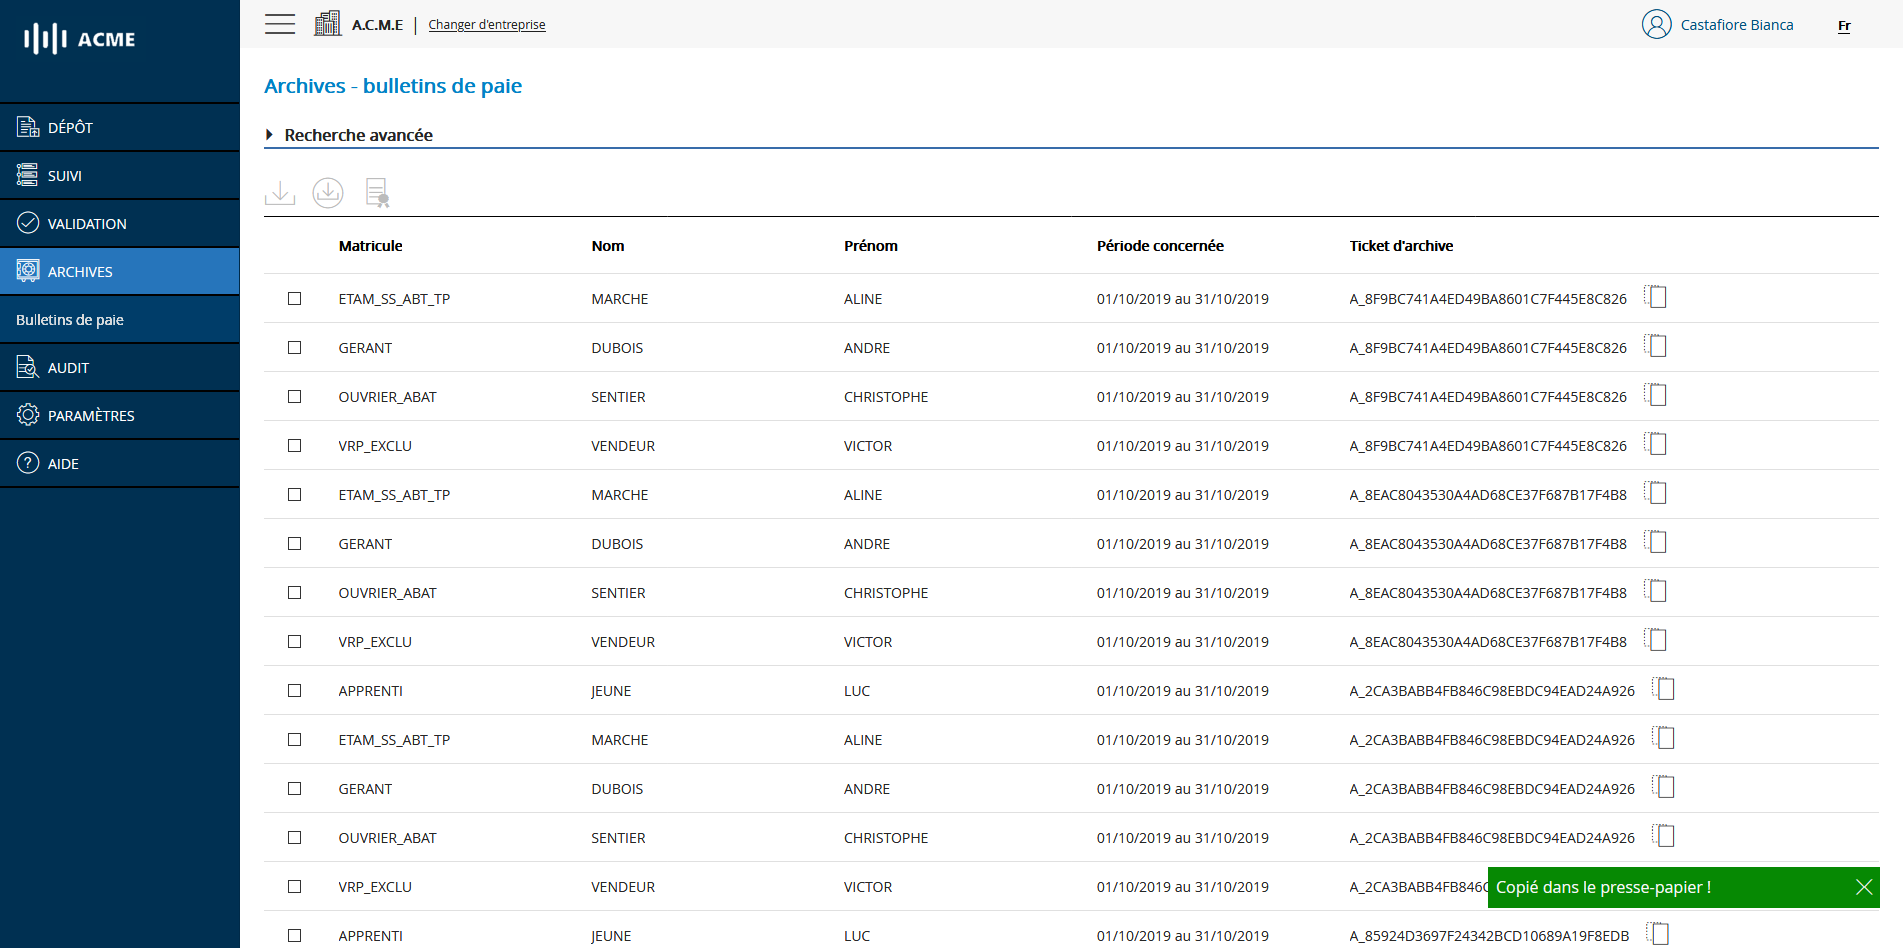Image resolution: width=1903 pixels, height=948 pixels.
Task: Open the certificate document toolbar icon
Action: click(377, 192)
